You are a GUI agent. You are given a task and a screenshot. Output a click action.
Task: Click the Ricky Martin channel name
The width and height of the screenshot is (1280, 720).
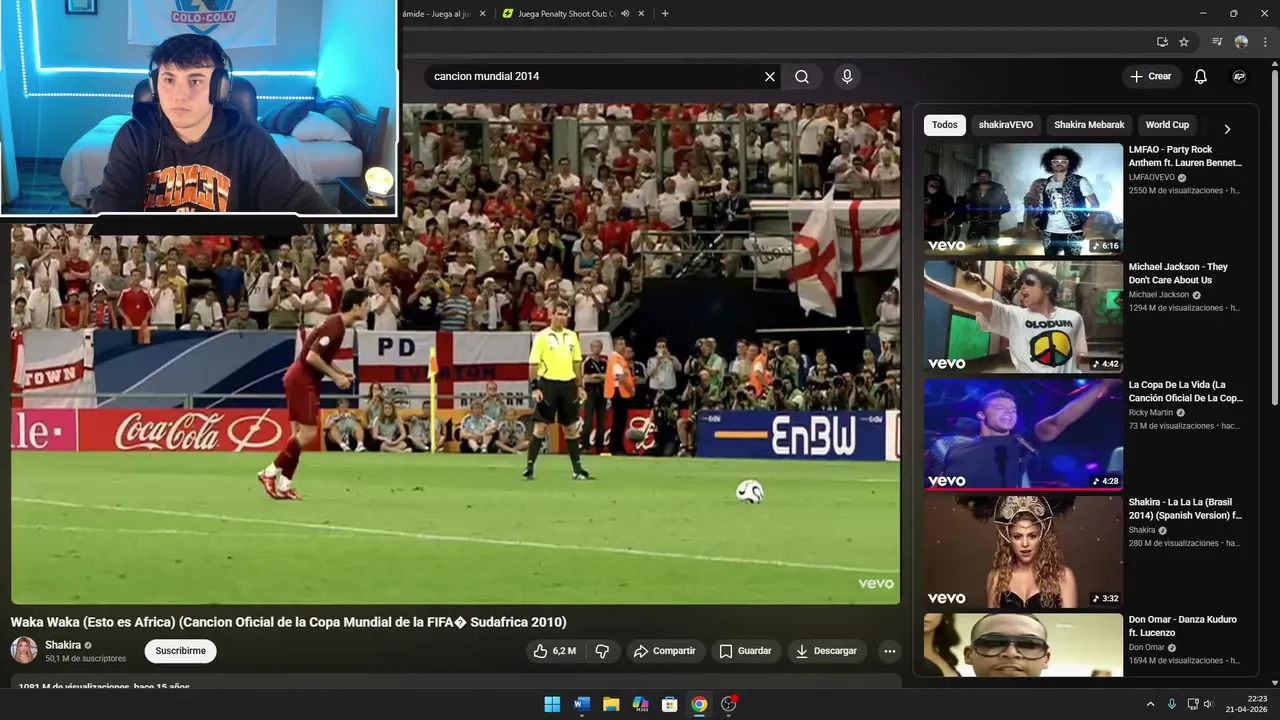pos(1151,413)
